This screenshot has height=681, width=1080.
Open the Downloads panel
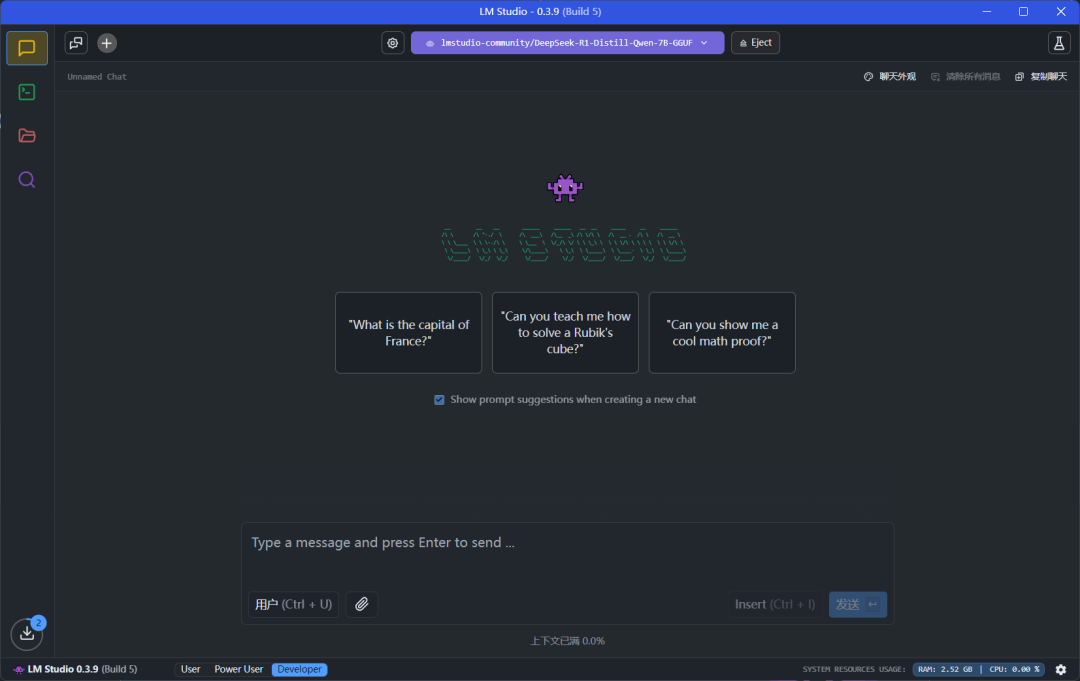point(27,633)
